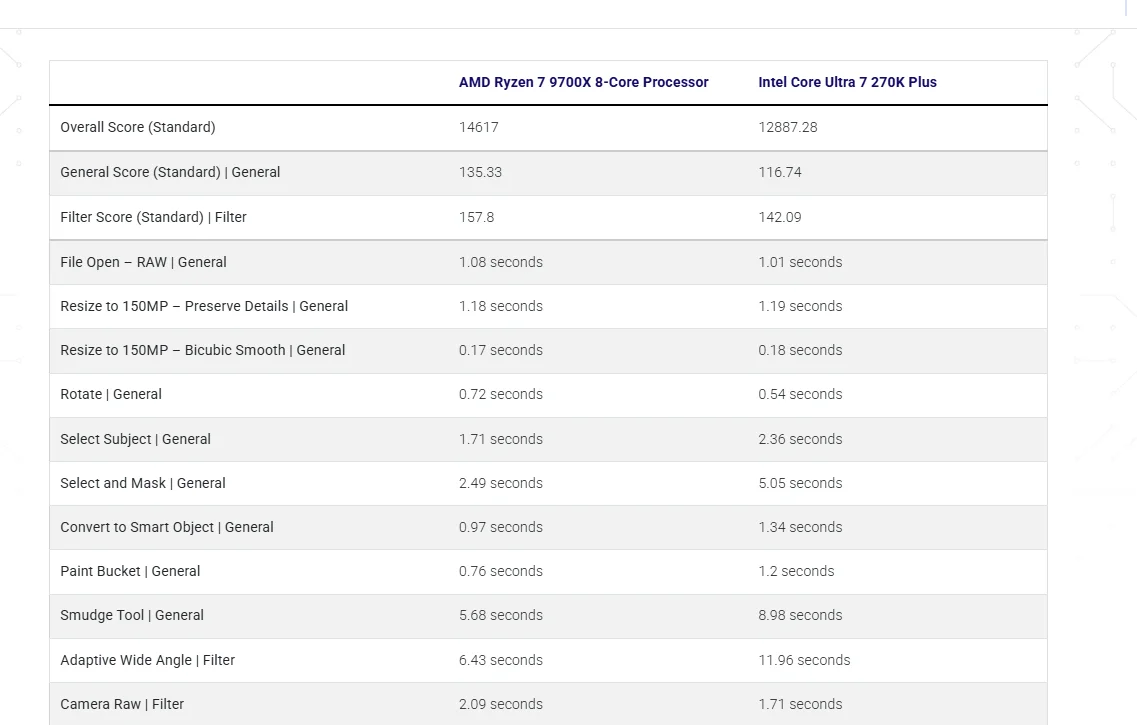
Task: Click the 1.08 seconds cell
Action: 500,262
